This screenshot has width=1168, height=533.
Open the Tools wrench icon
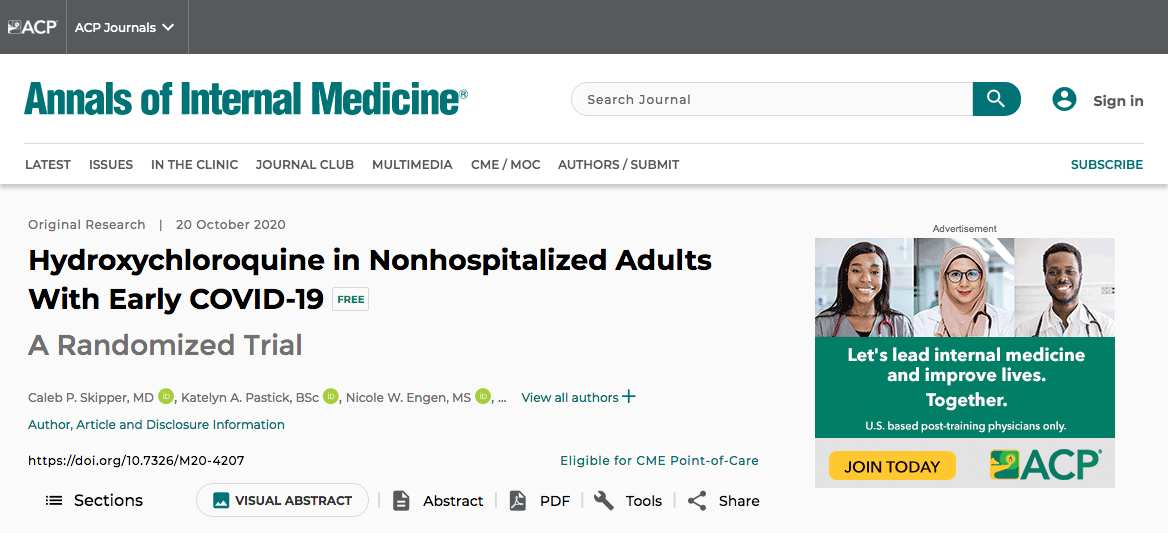click(603, 501)
